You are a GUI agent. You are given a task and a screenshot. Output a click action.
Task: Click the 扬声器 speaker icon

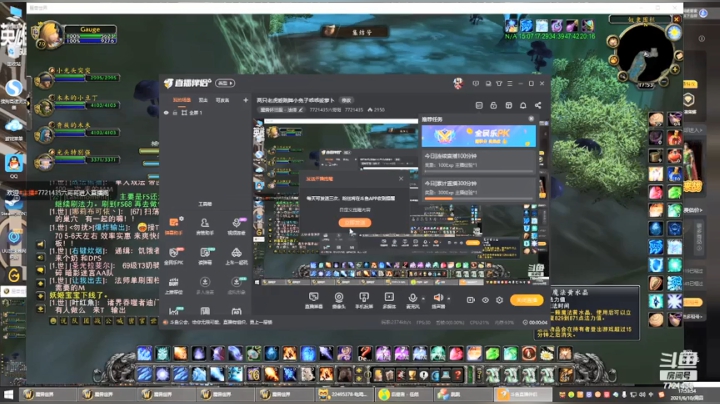pos(438,300)
